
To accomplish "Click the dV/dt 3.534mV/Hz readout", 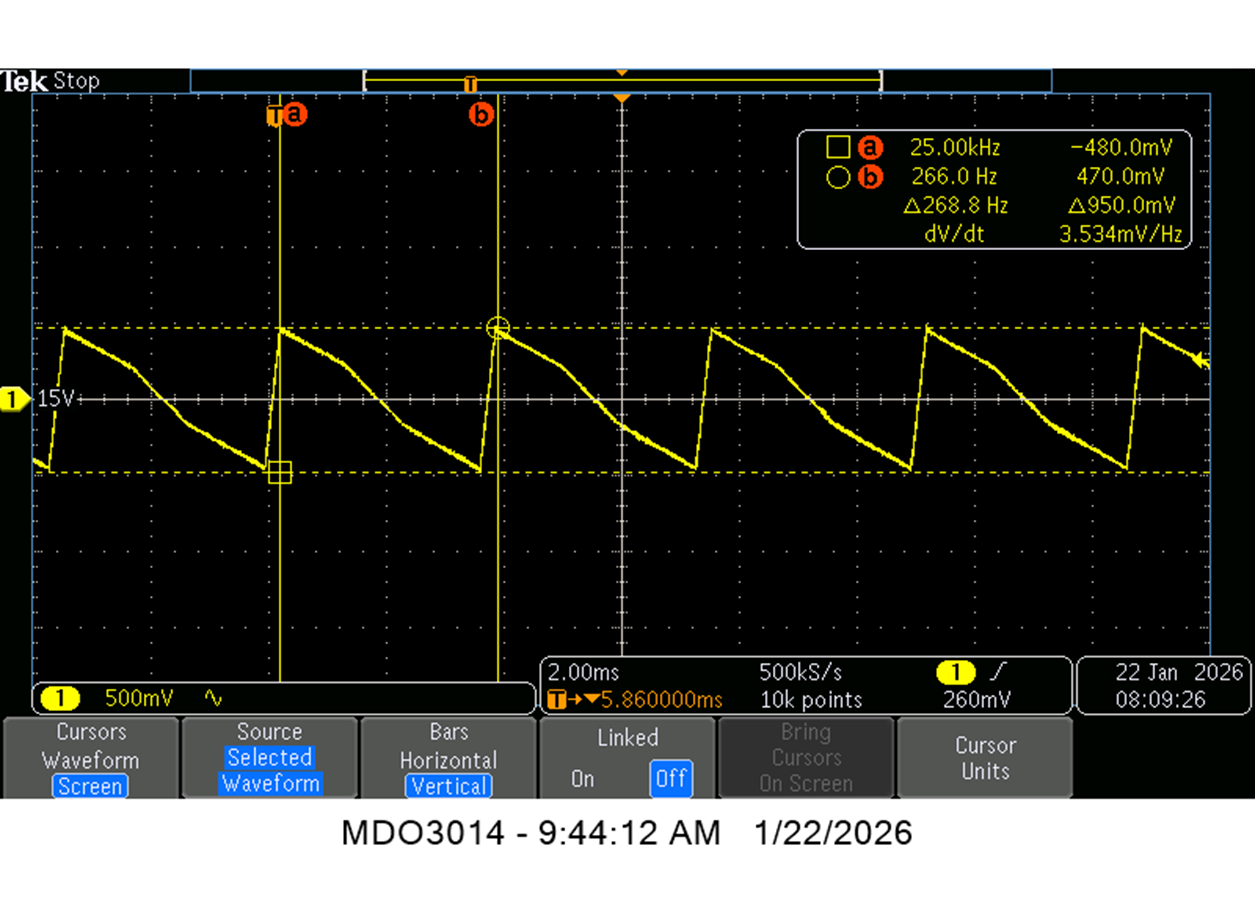I will (x=1052, y=235).
